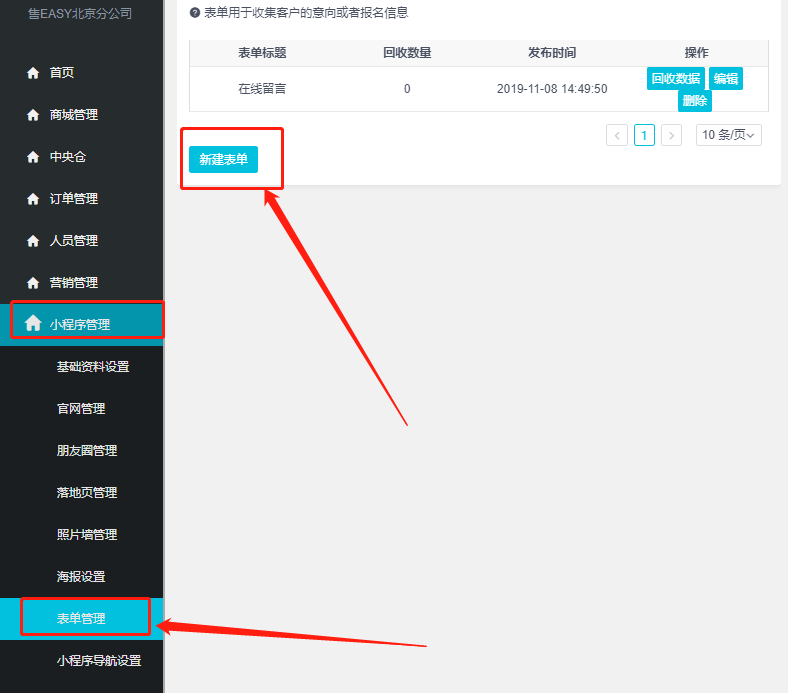Click the 表单标题 column header

(262, 53)
